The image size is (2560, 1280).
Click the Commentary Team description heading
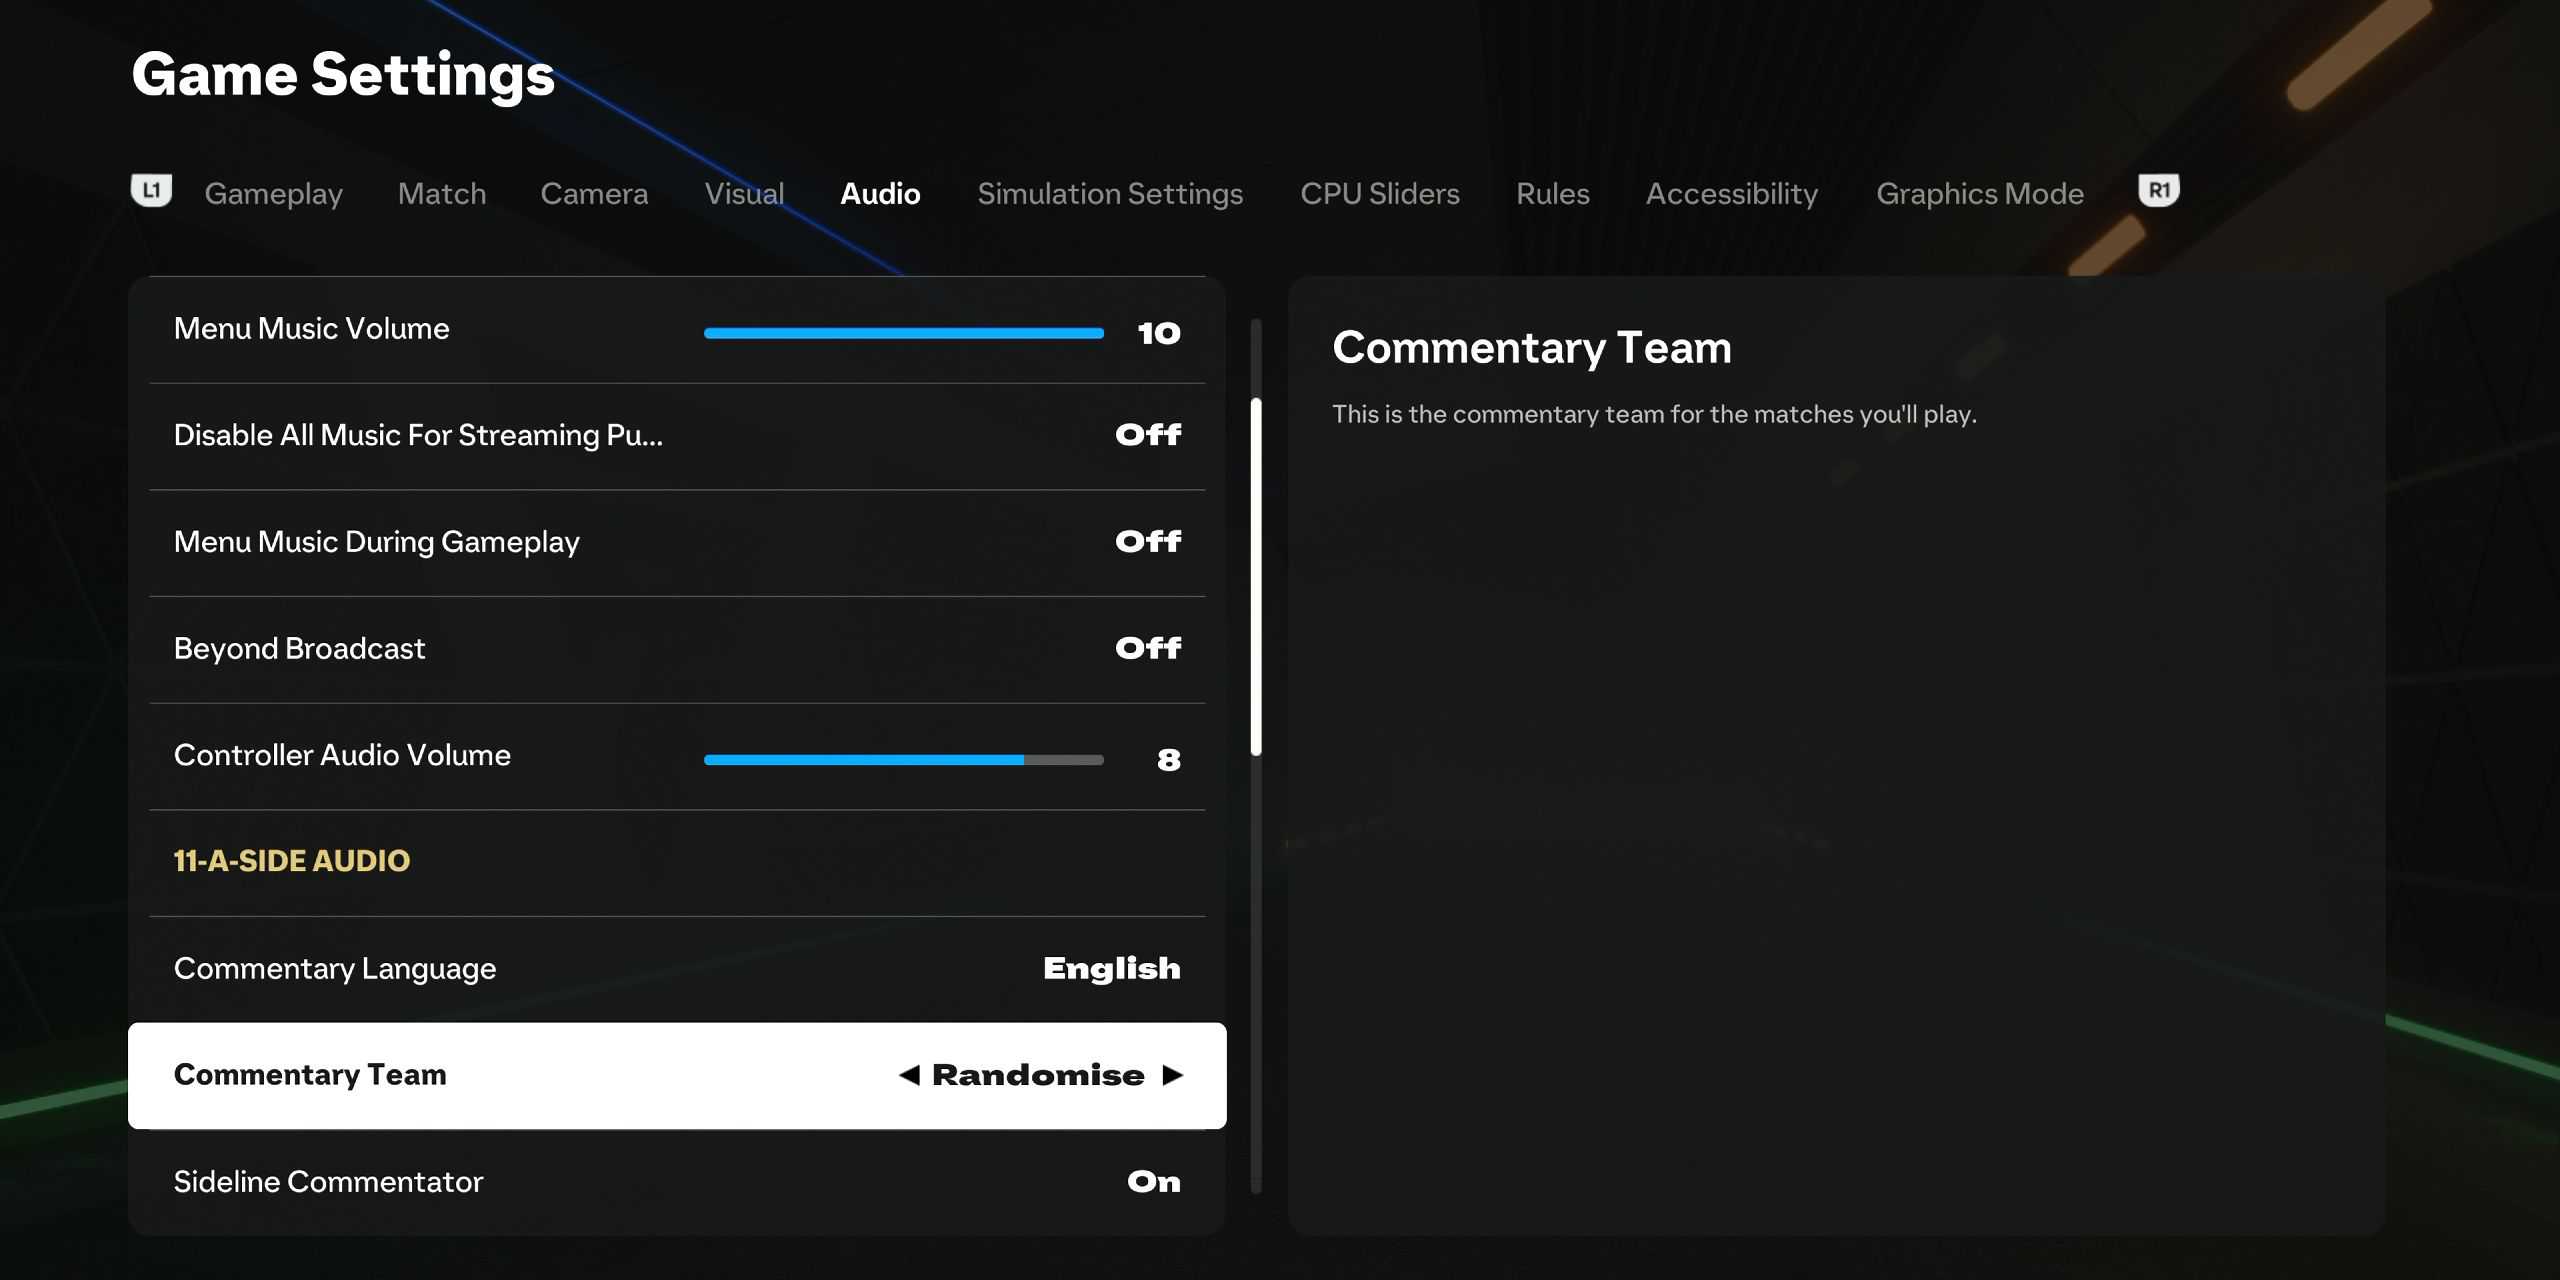click(x=1532, y=348)
